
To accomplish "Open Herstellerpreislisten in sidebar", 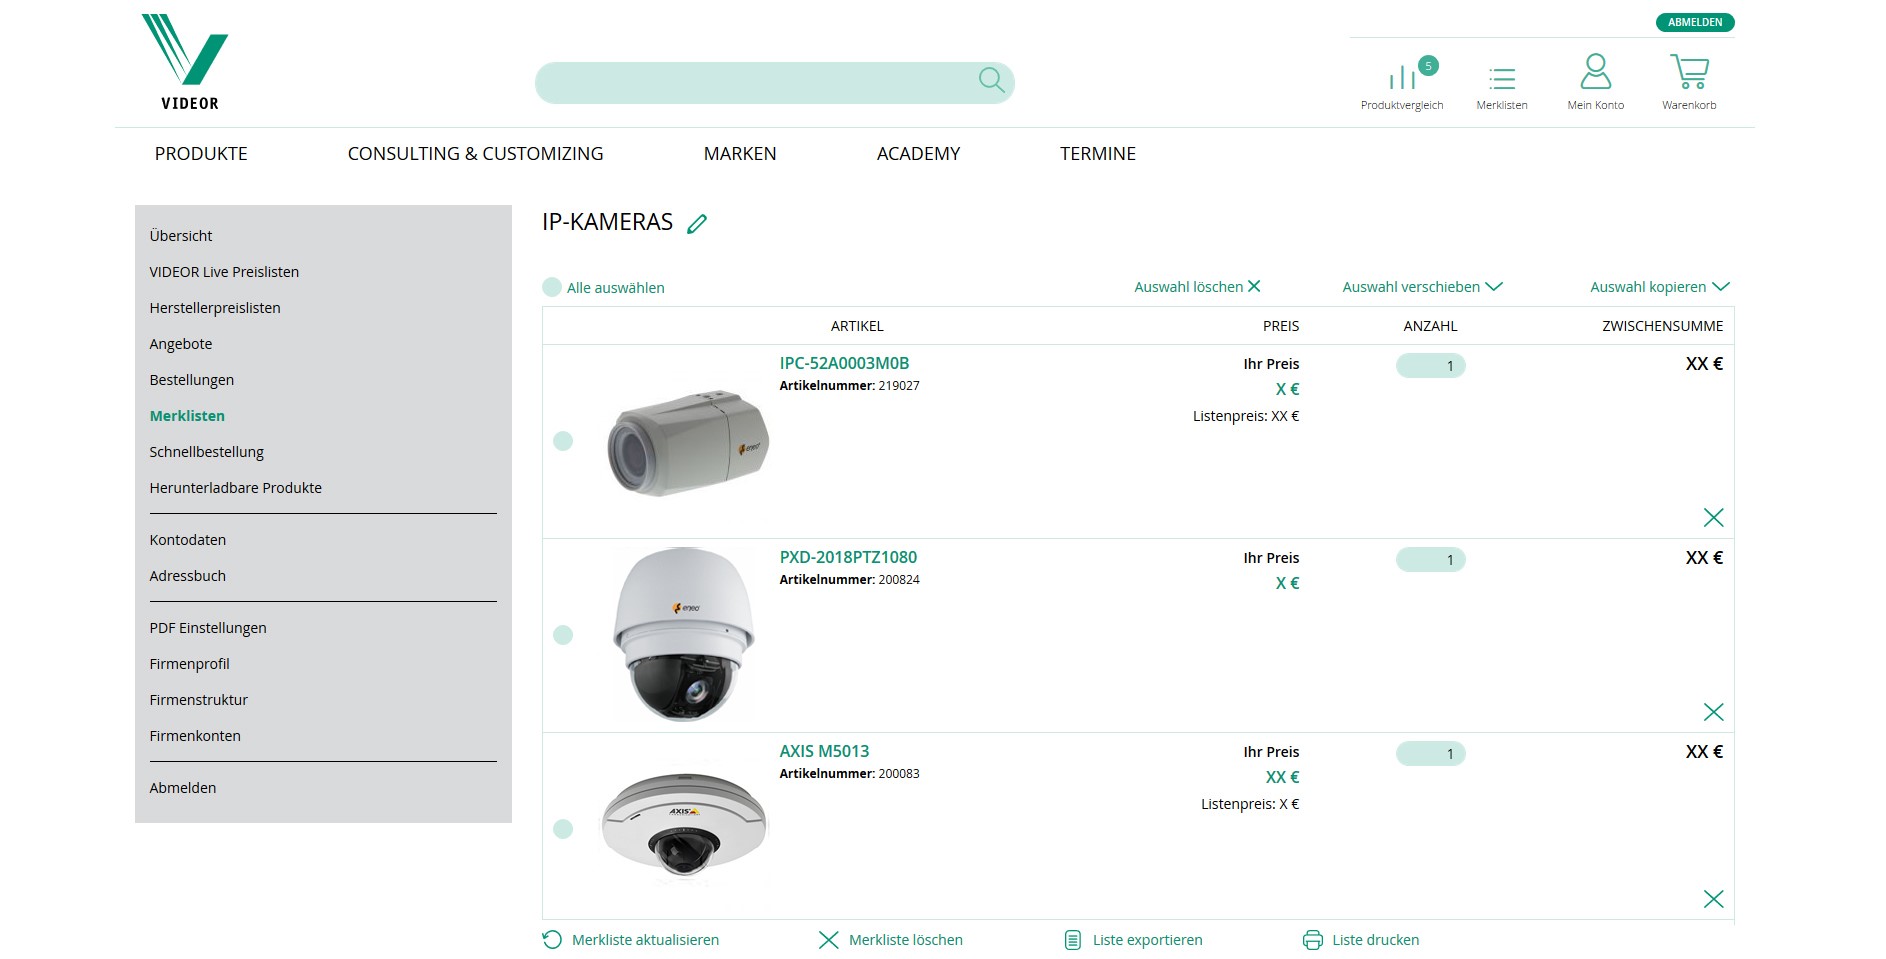I will click(x=215, y=308).
